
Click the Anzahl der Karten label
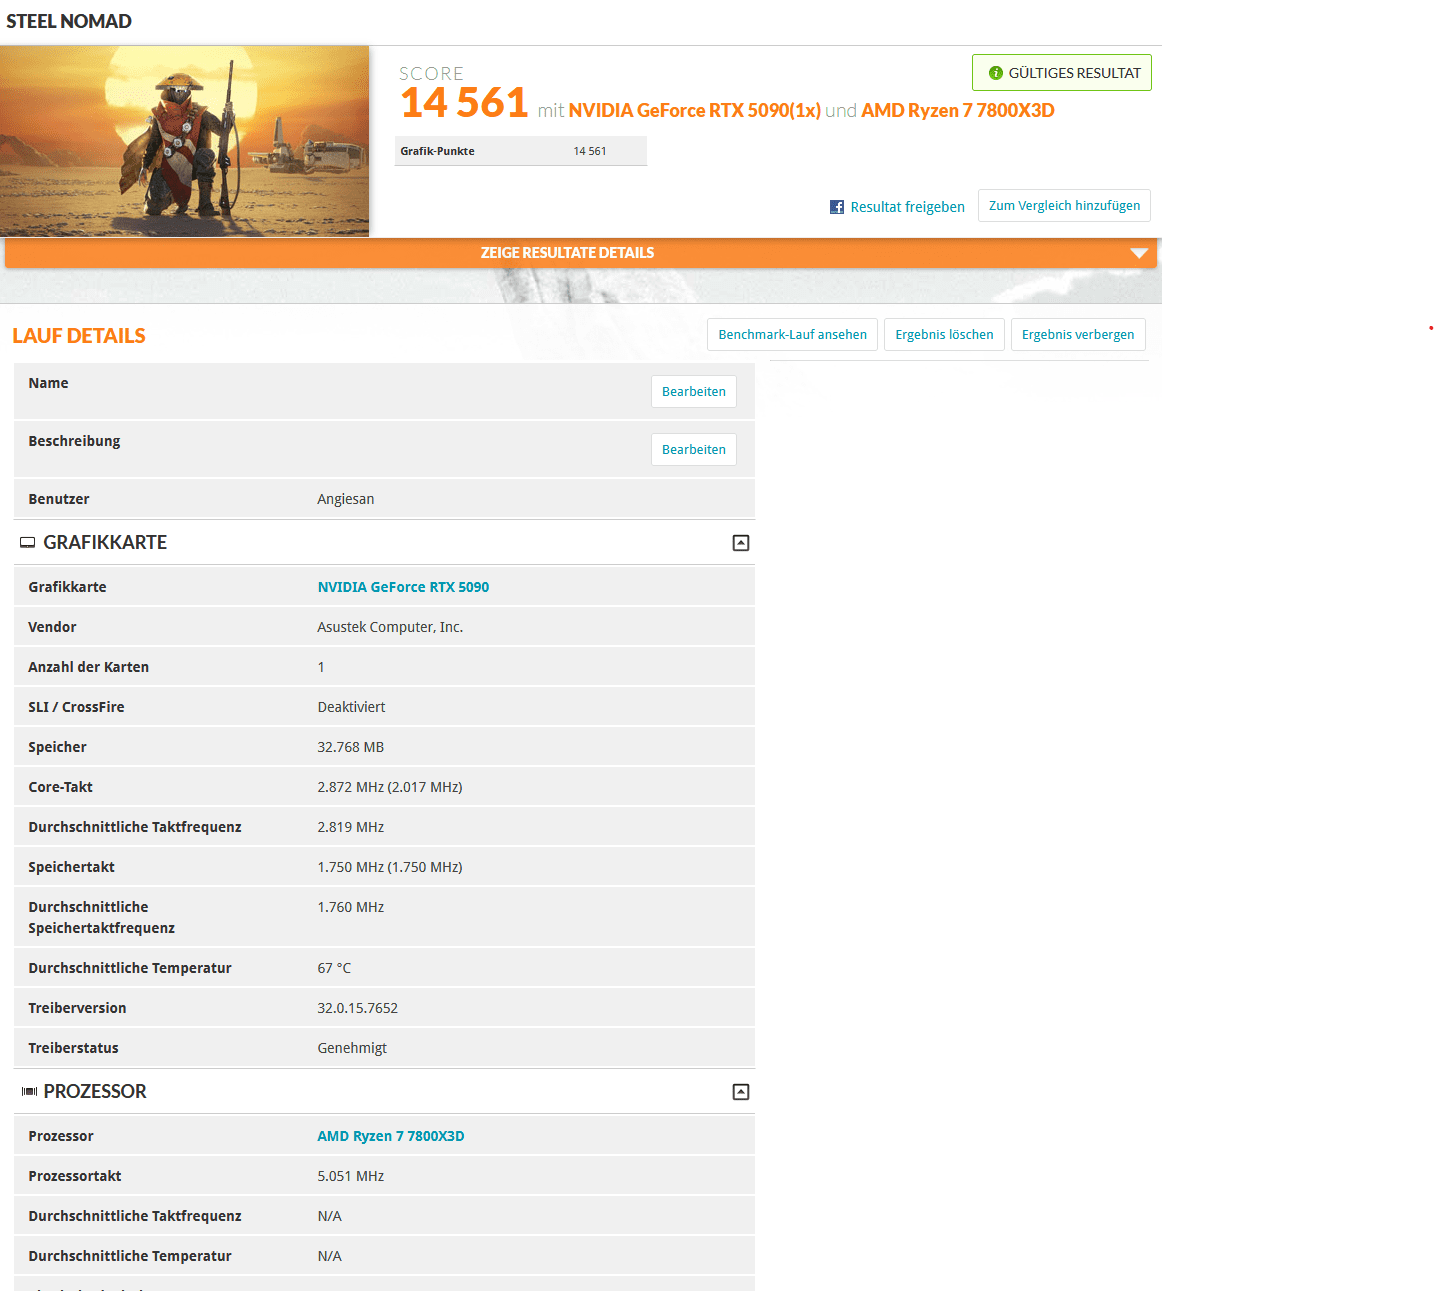[x=89, y=667]
